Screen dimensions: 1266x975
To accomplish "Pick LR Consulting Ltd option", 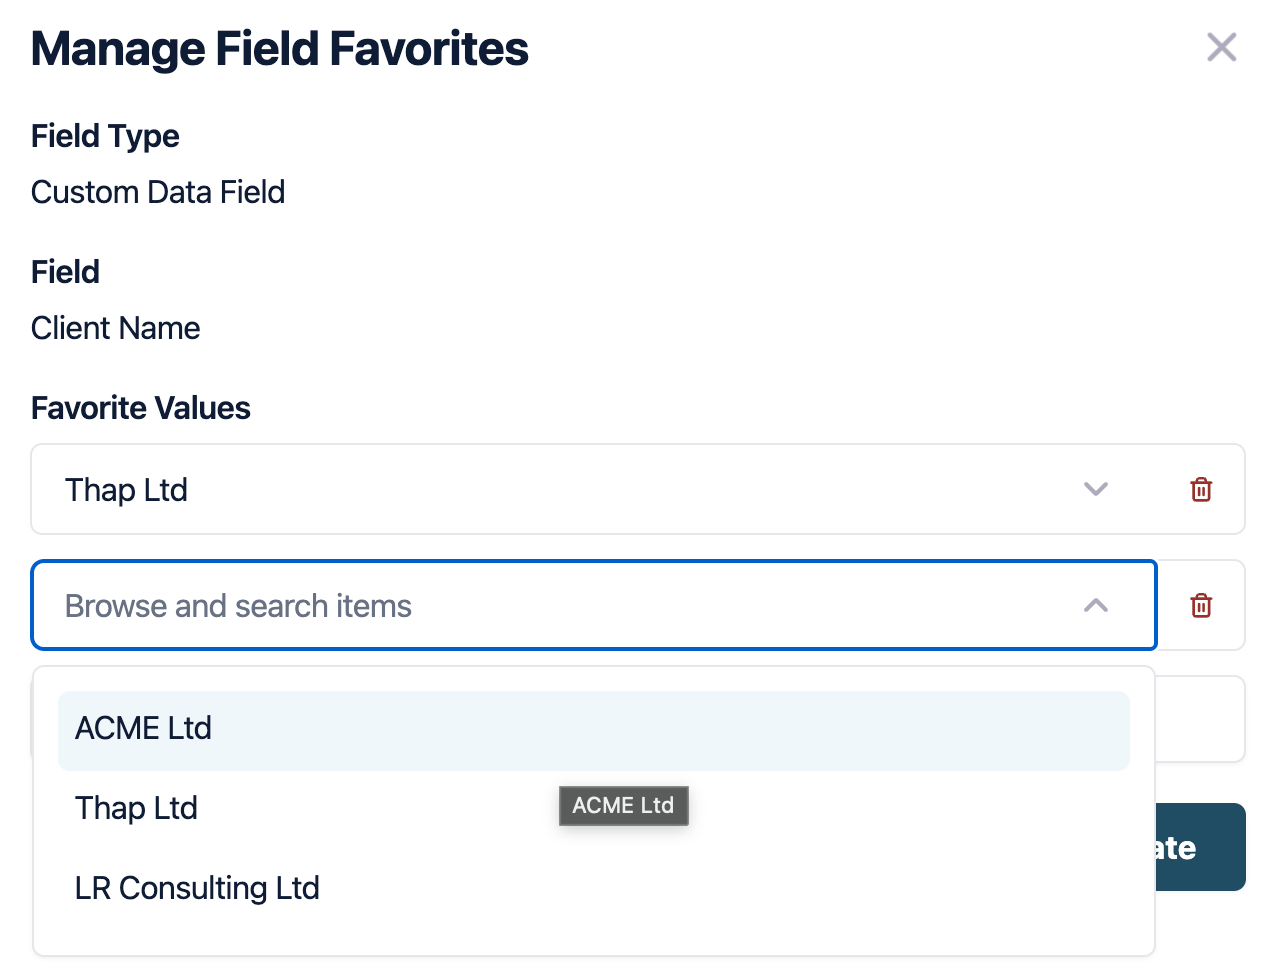I will point(197,888).
